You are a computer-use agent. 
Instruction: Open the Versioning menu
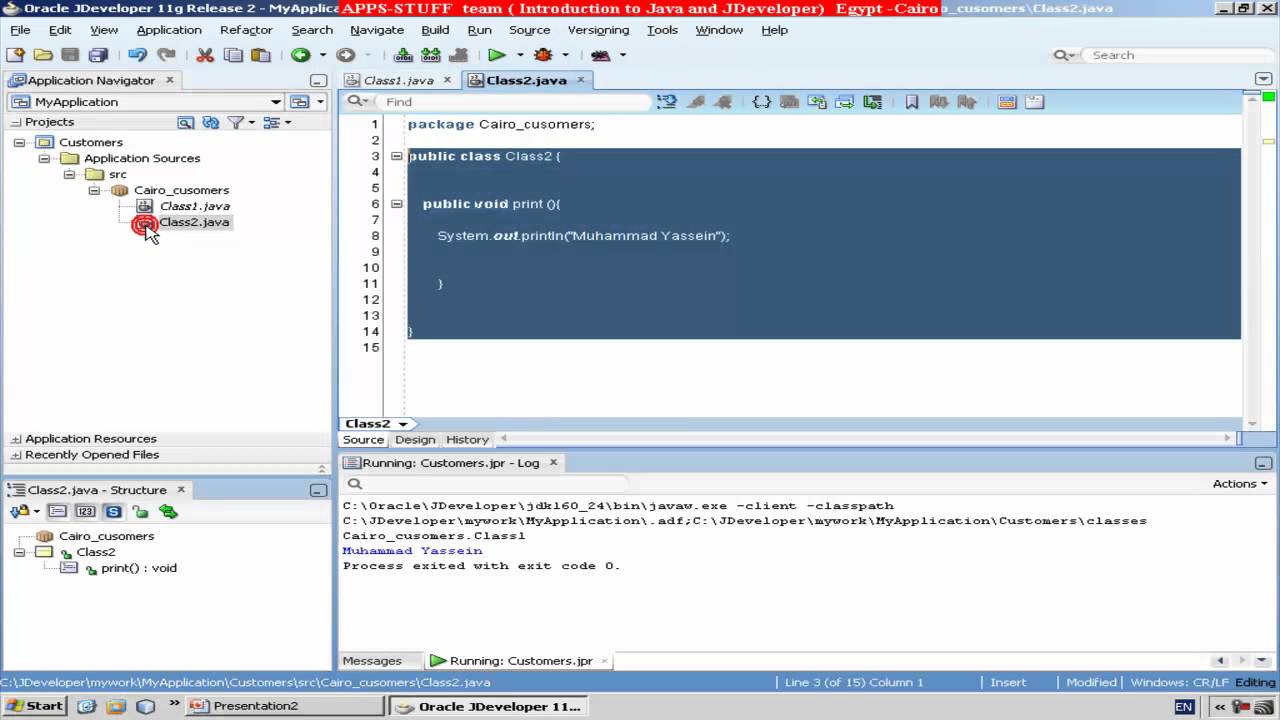598,30
